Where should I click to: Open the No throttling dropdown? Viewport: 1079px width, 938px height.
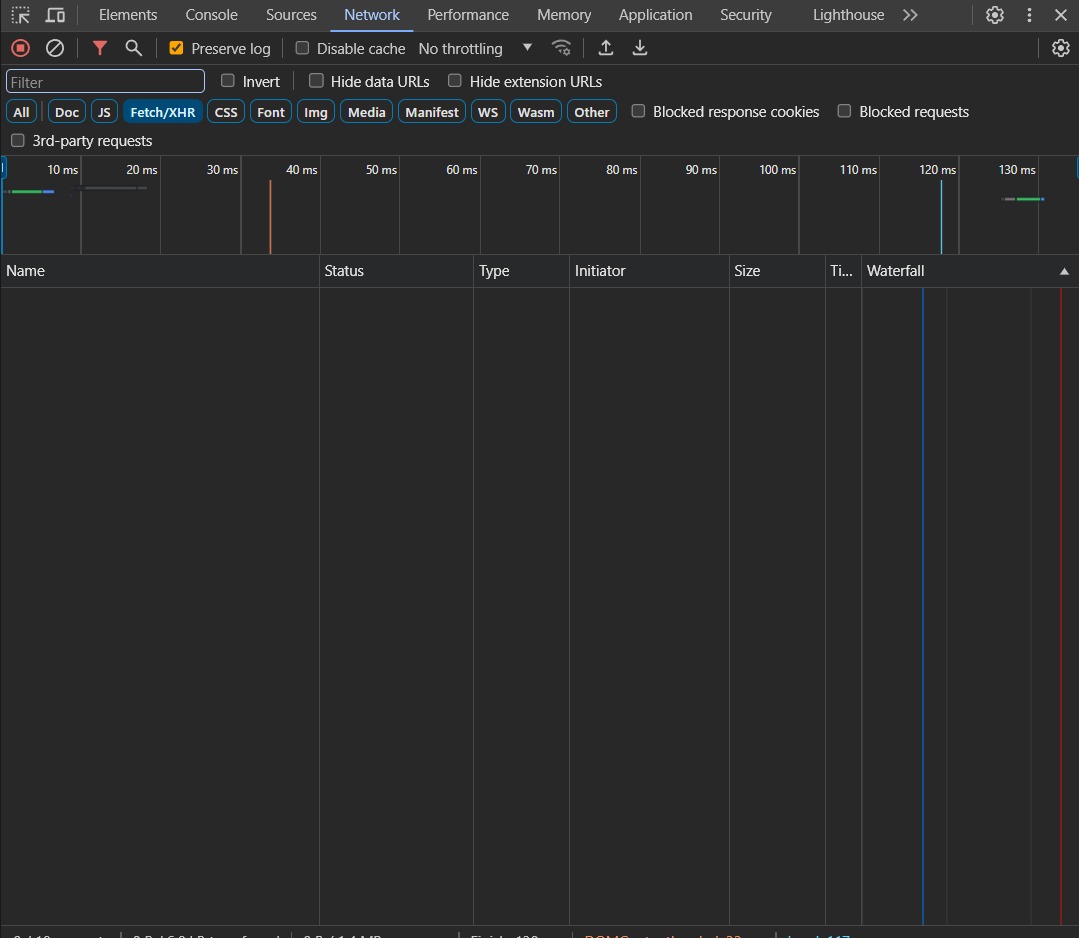pos(476,48)
